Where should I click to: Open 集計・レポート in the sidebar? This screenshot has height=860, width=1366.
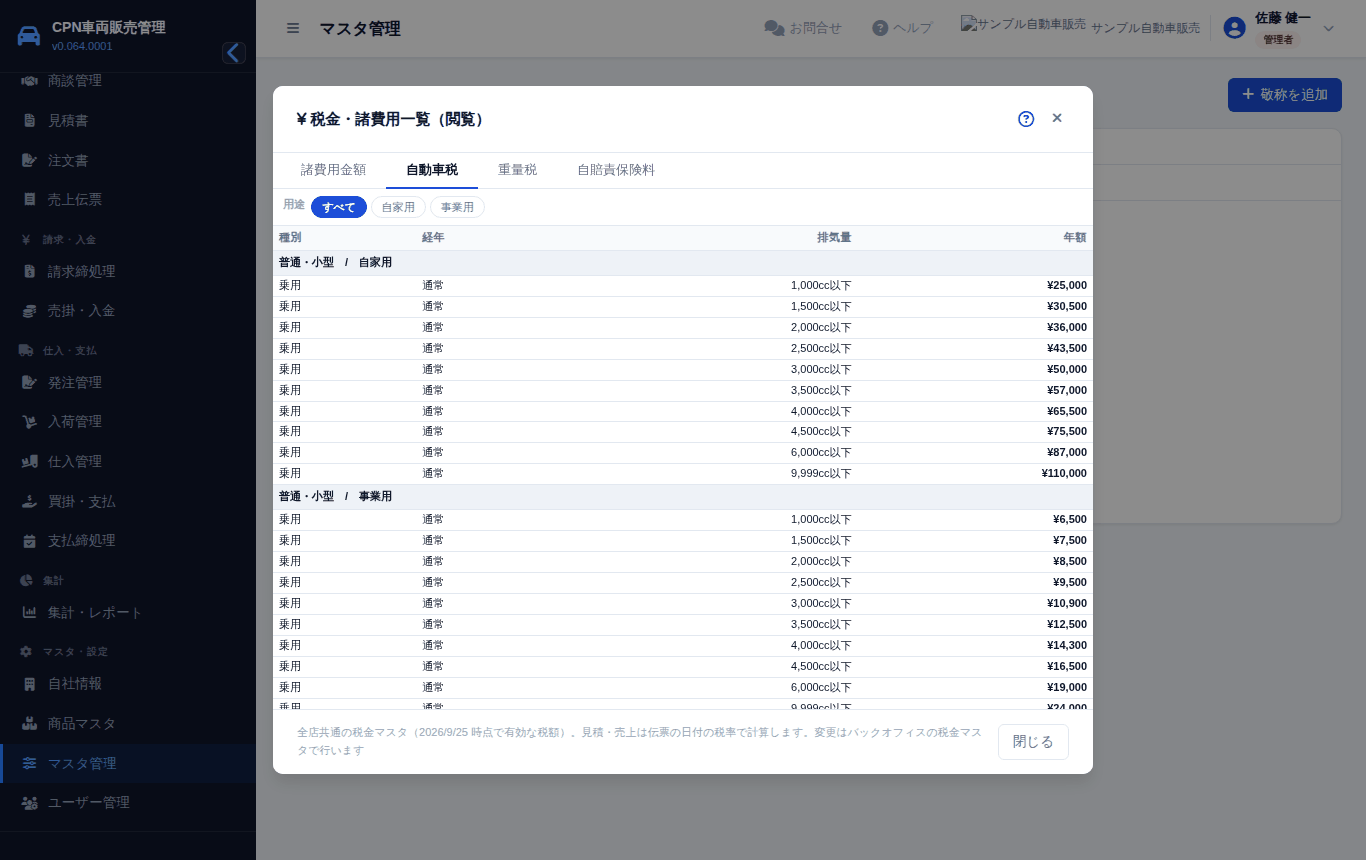tap(128, 612)
